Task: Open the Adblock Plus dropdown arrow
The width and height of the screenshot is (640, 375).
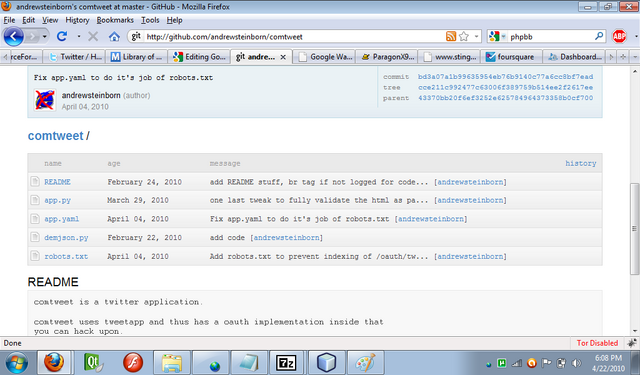Action: pyautogui.click(x=636, y=36)
